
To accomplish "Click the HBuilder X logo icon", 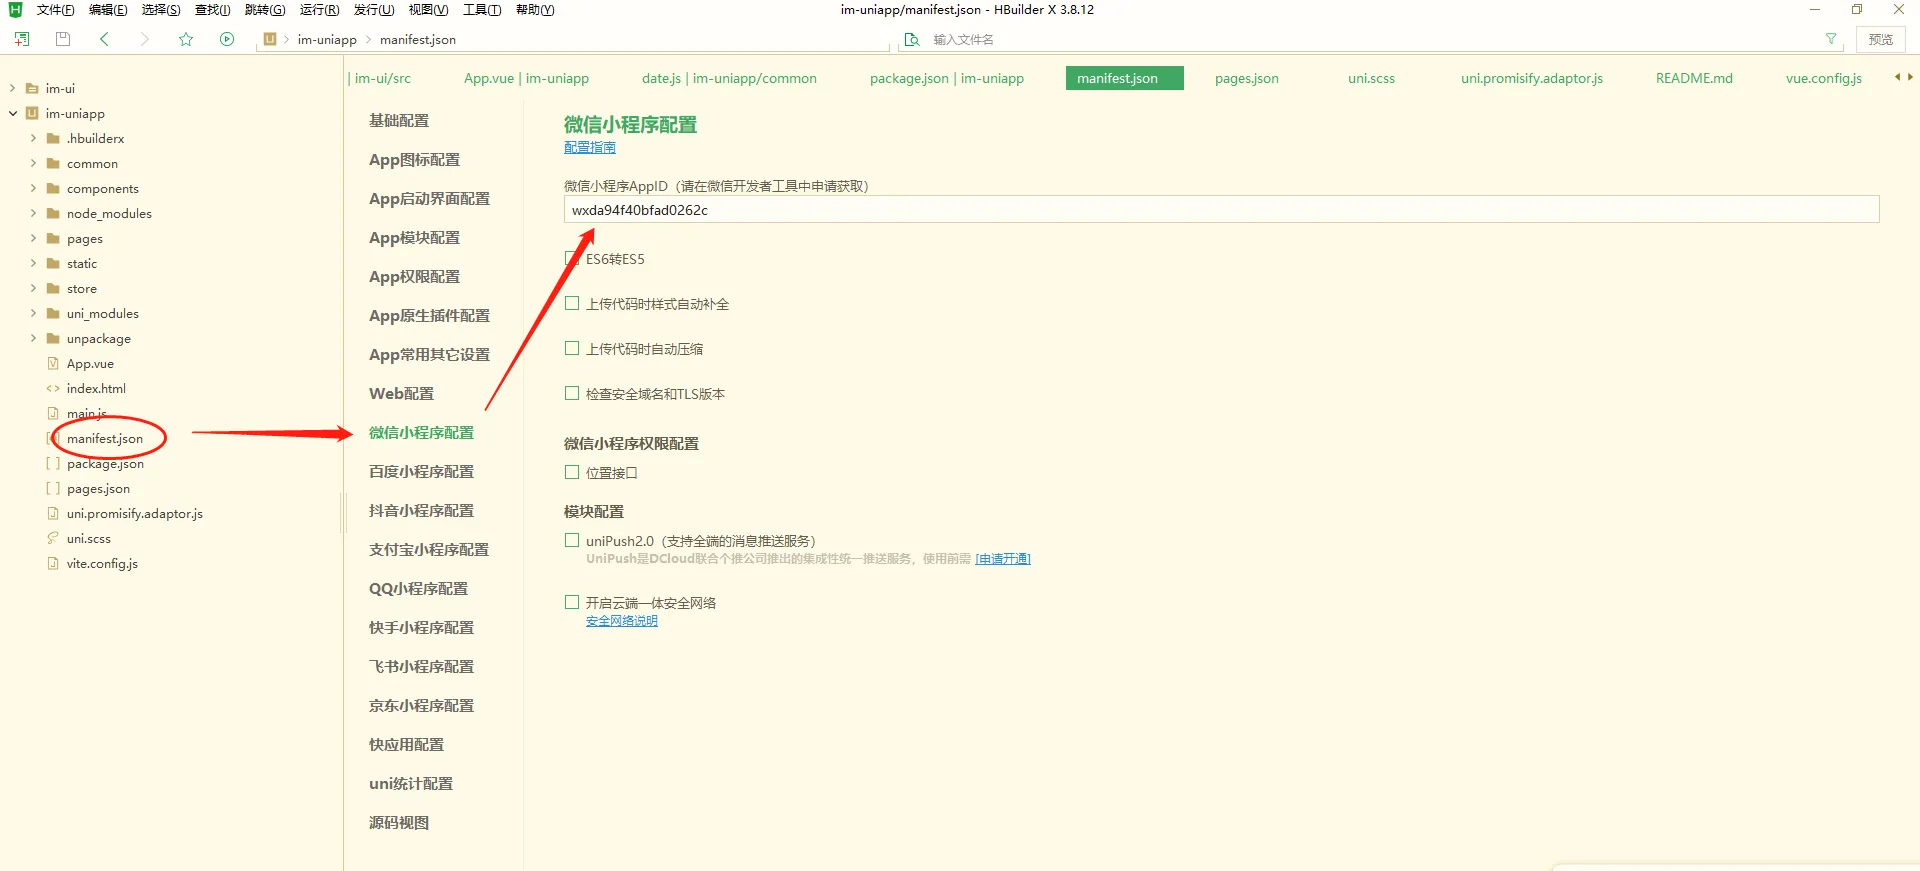I will click(15, 9).
